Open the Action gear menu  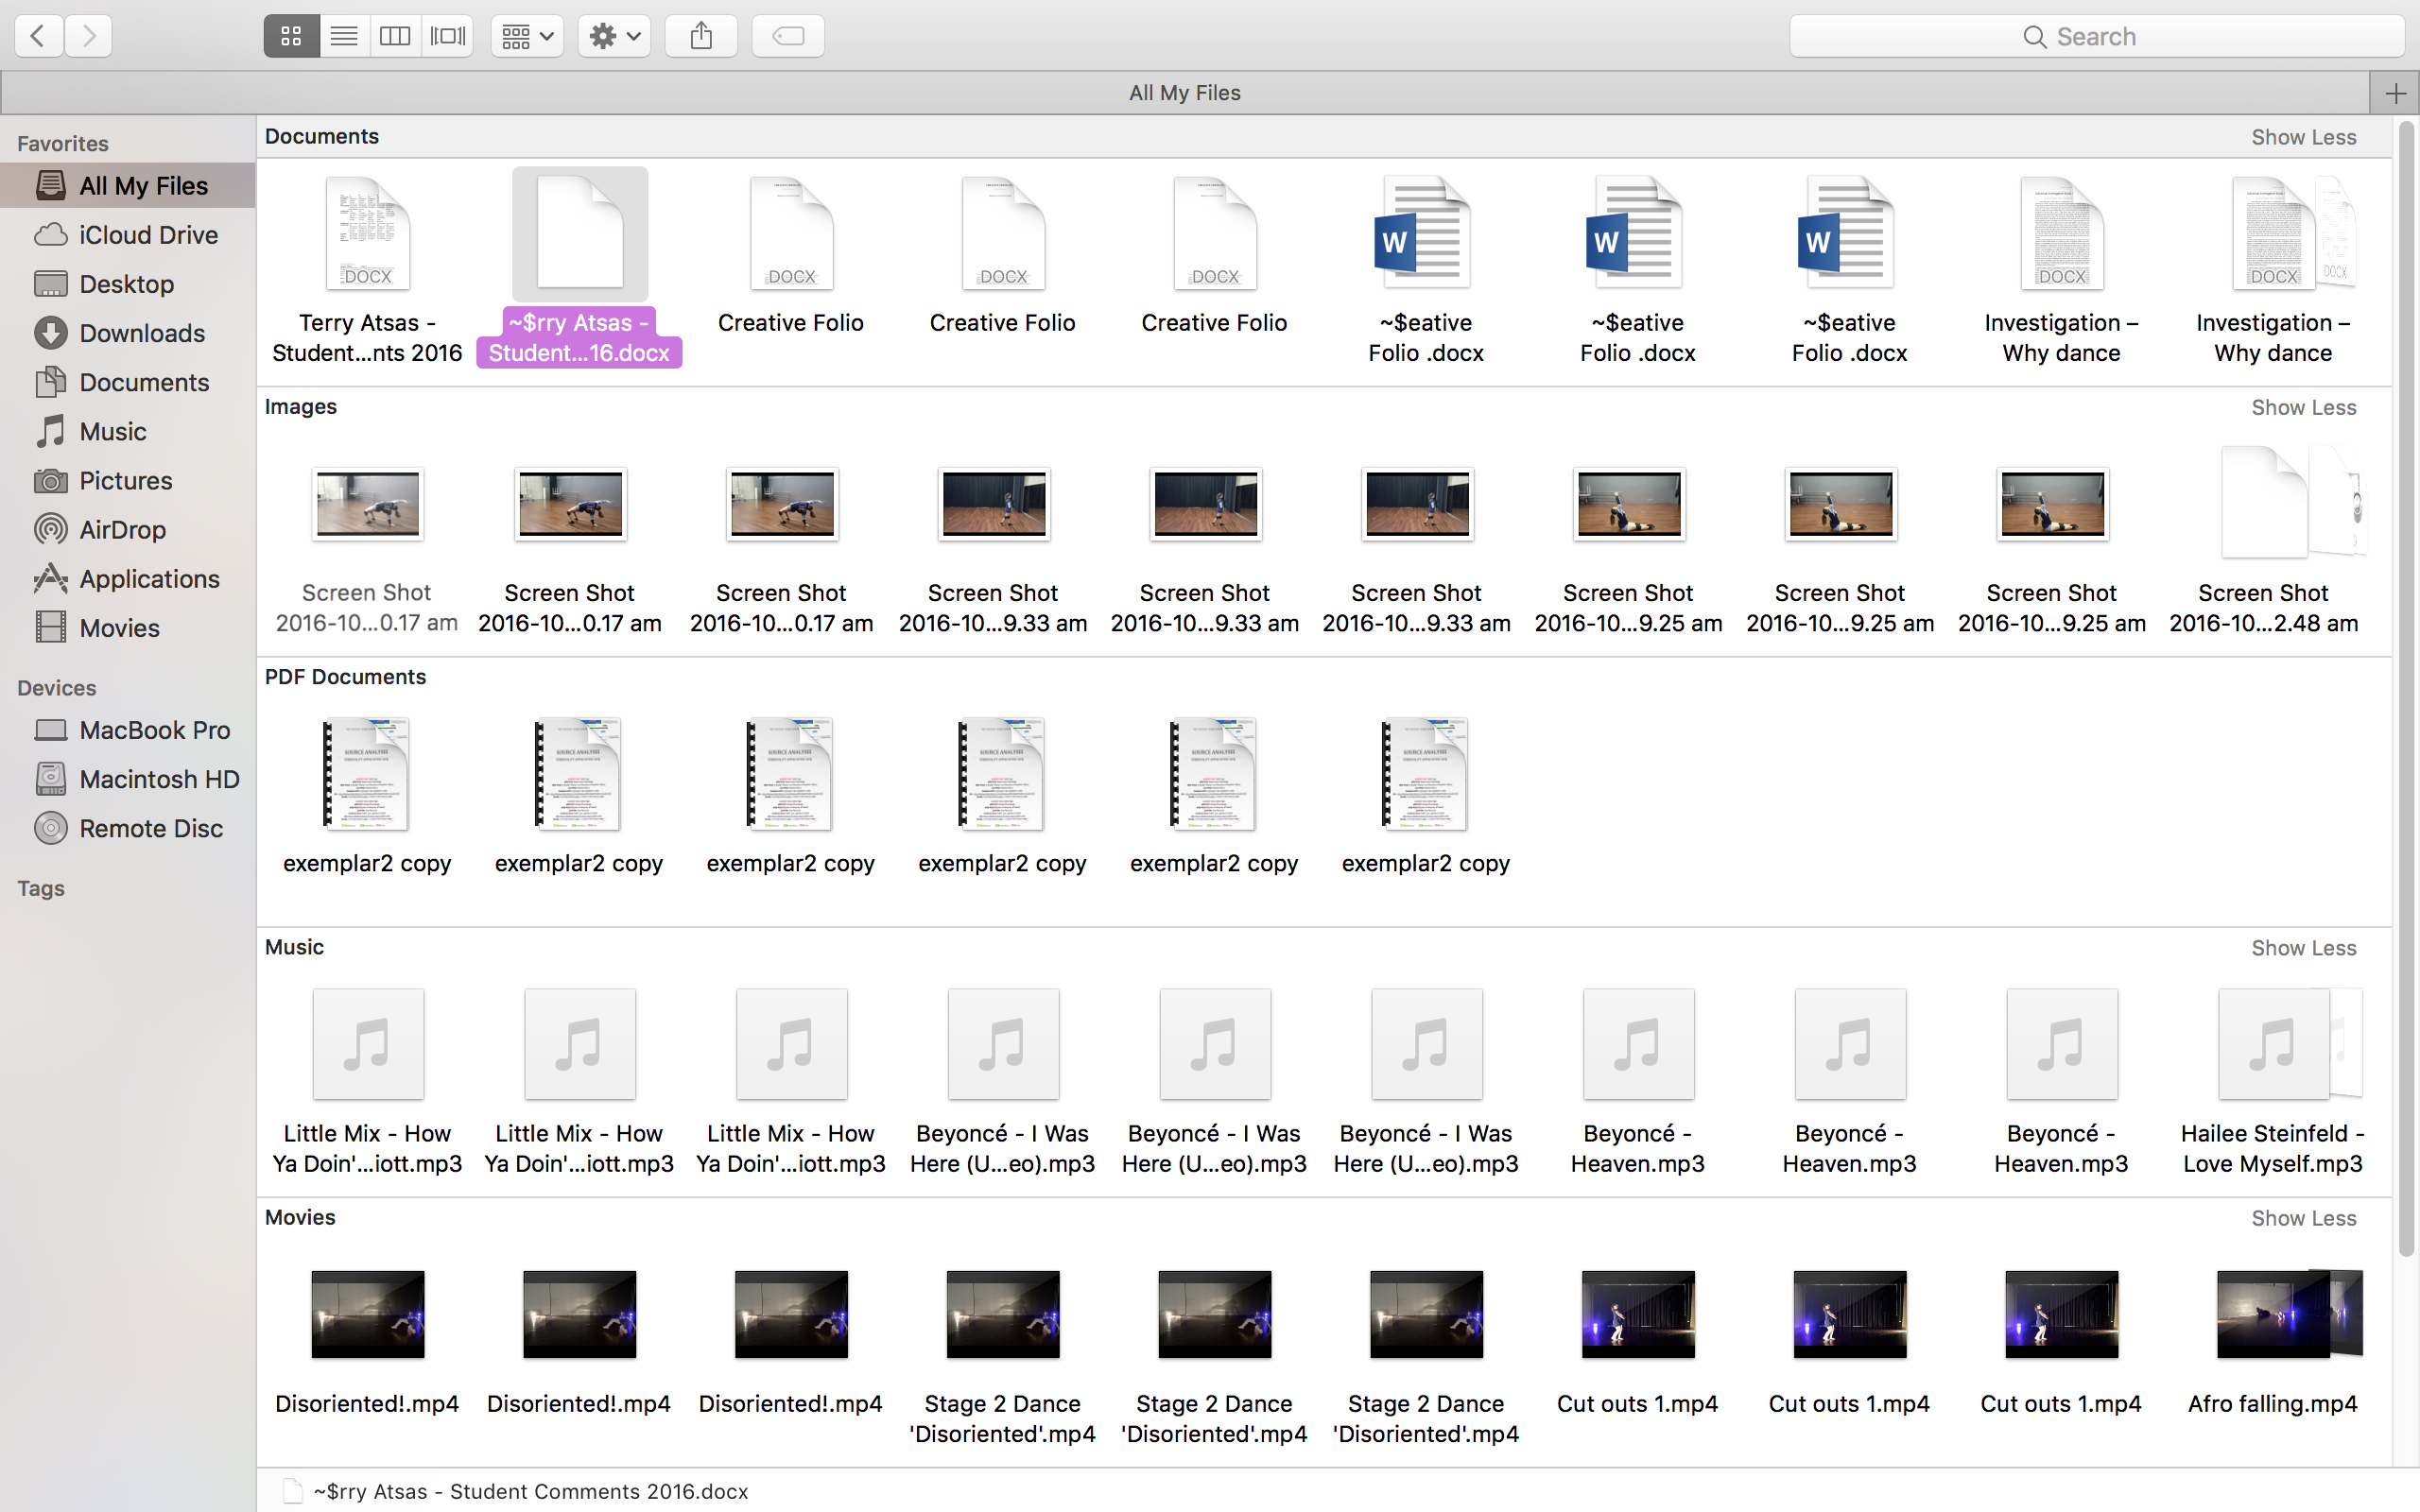tap(614, 36)
